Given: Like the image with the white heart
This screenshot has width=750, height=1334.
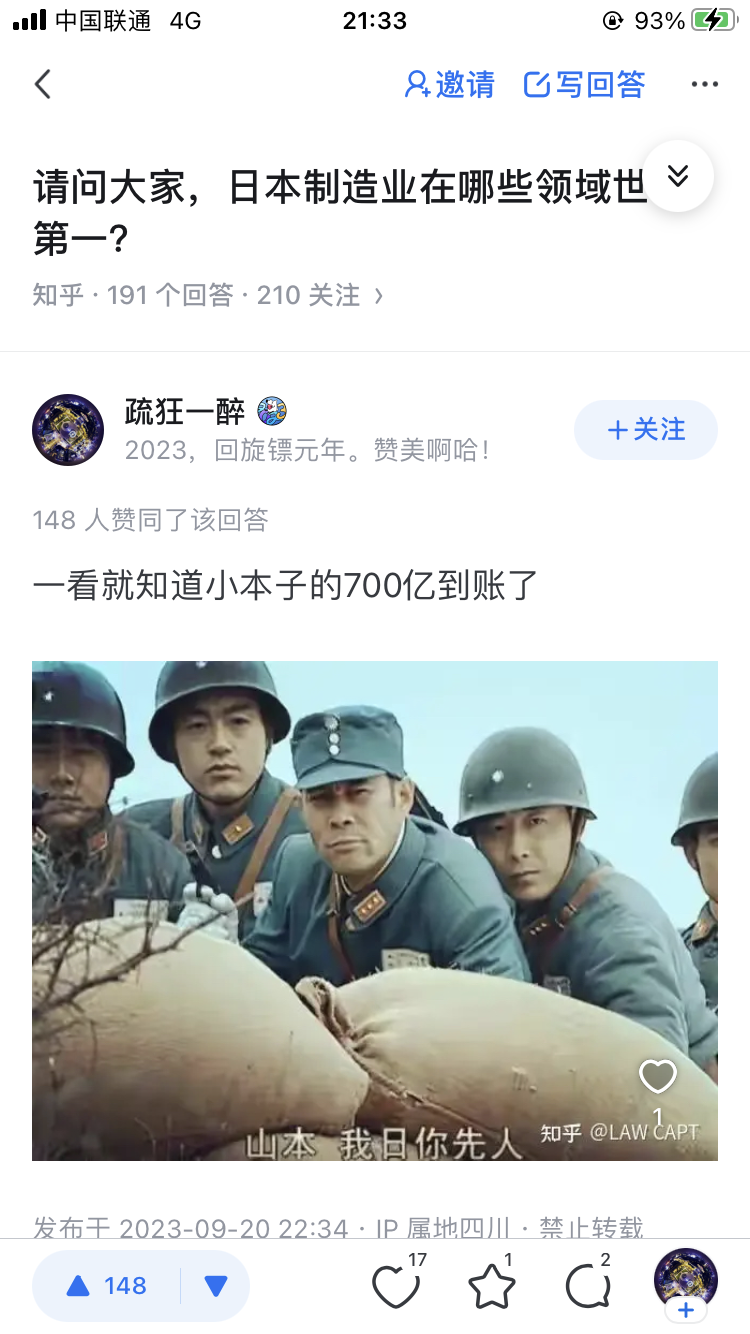Looking at the screenshot, I should pos(658,1077).
